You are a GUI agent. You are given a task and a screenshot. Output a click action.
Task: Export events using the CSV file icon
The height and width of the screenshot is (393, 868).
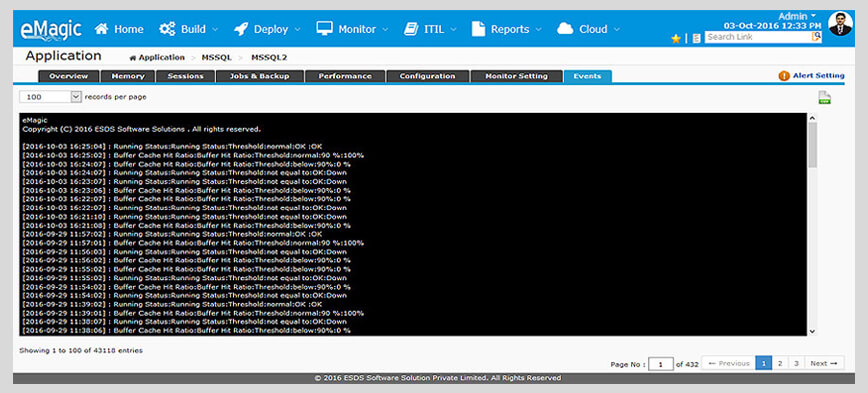(825, 97)
